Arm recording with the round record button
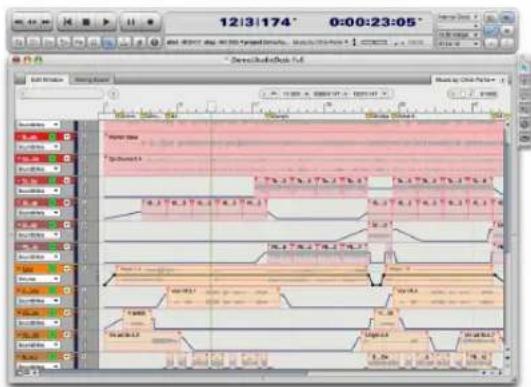Viewport: 531px width, 387px height. 150,22
